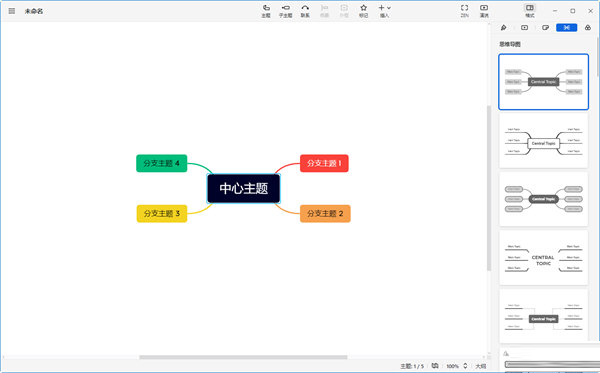The image size is (600, 373).
Task: Open the pitch slide tab in format panel
Action: (x=525, y=28)
